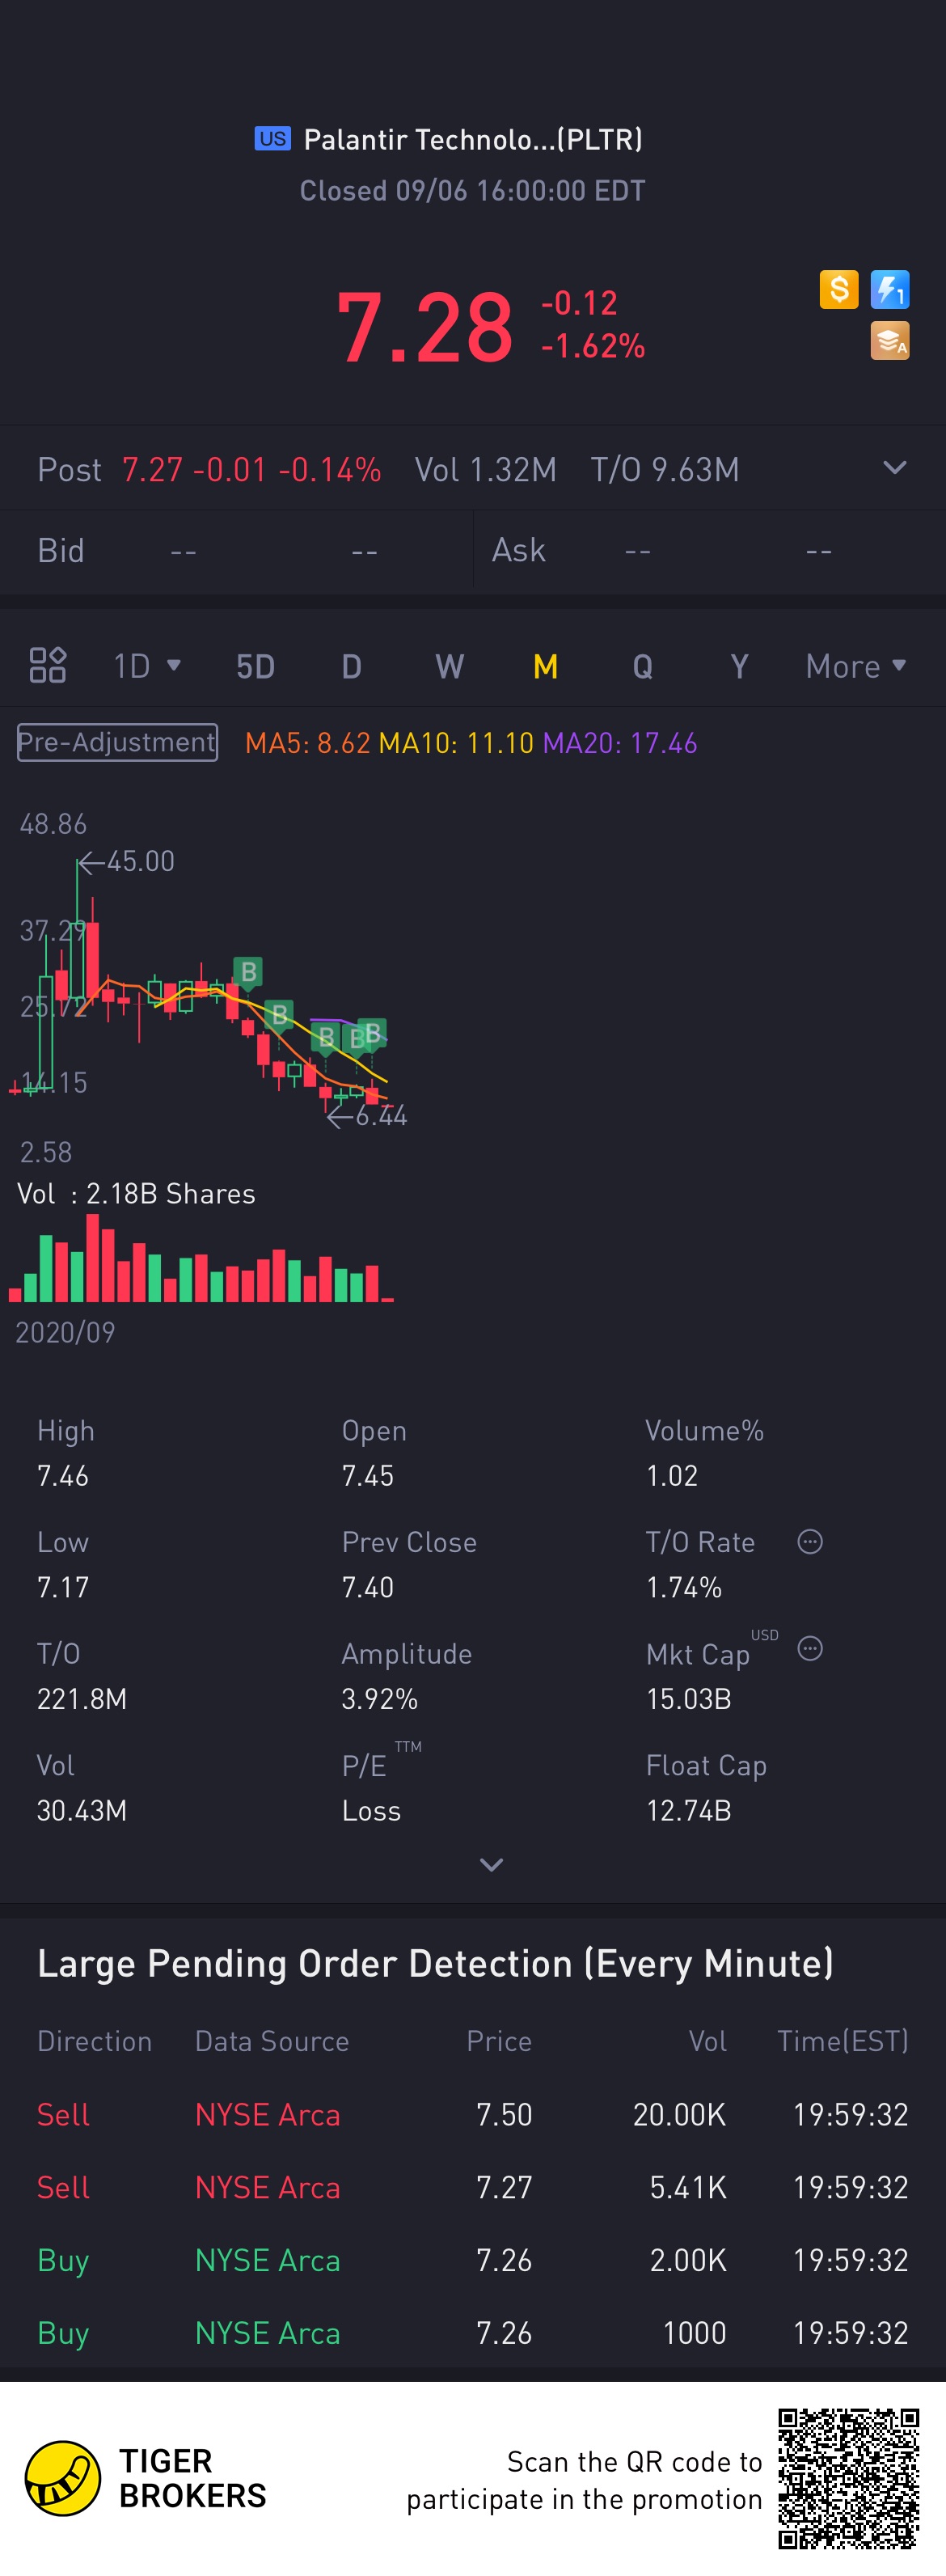Tap the blue lightning bolt badge
The width and height of the screenshot is (946, 2576).
tap(889, 290)
